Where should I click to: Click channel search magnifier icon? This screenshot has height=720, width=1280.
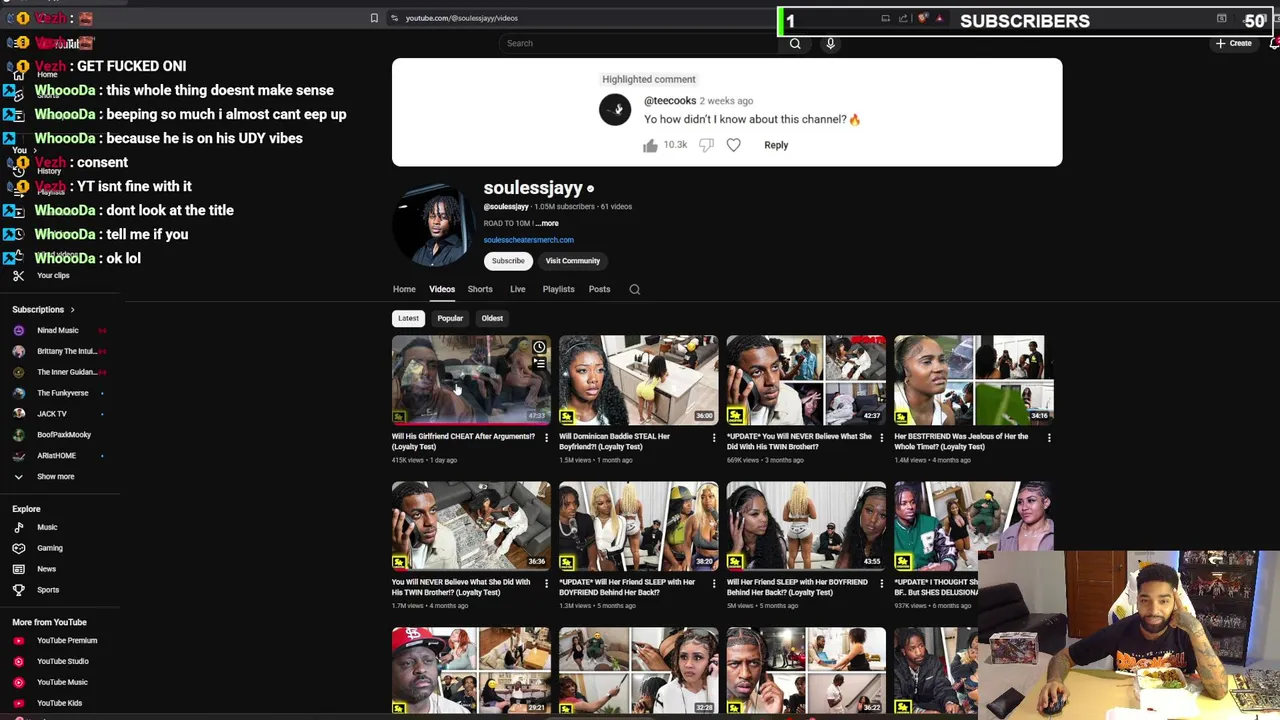click(x=634, y=289)
